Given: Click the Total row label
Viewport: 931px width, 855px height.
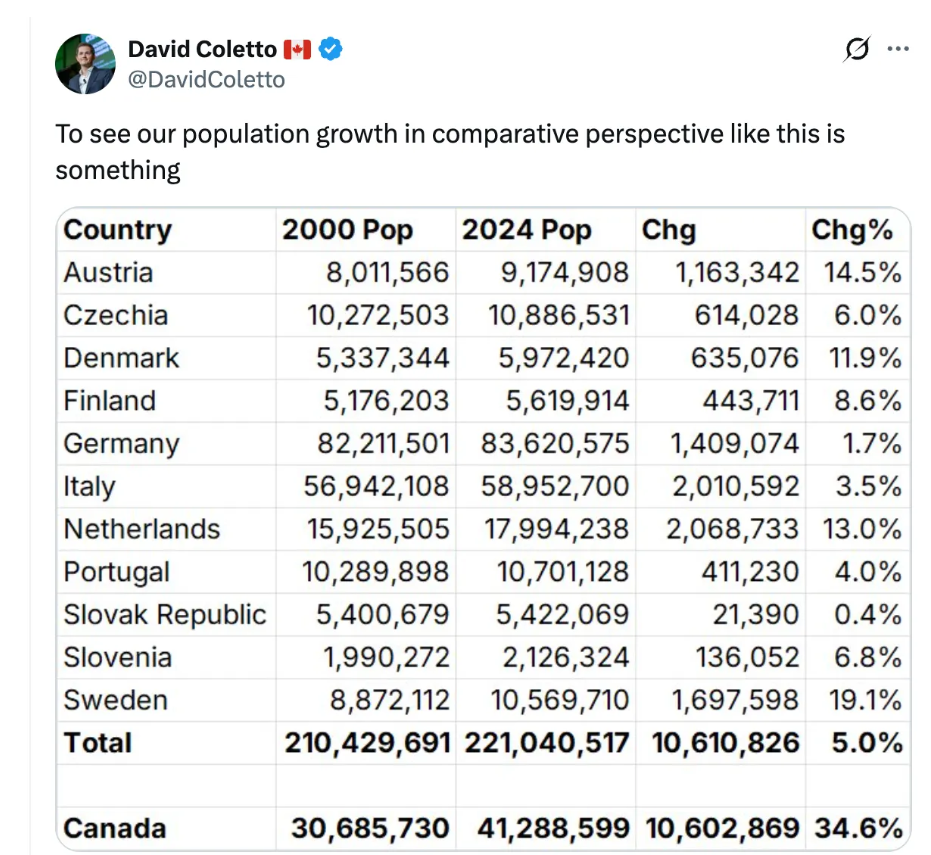Looking at the screenshot, I should click(97, 743).
